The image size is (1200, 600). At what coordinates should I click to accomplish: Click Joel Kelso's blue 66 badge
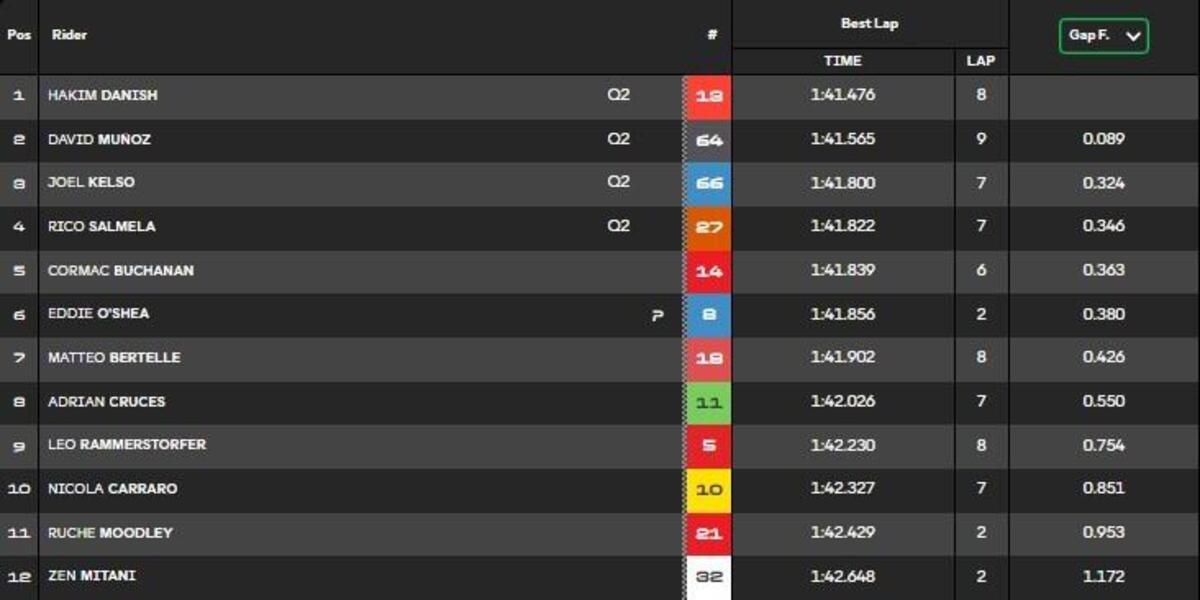[x=708, y=184]
